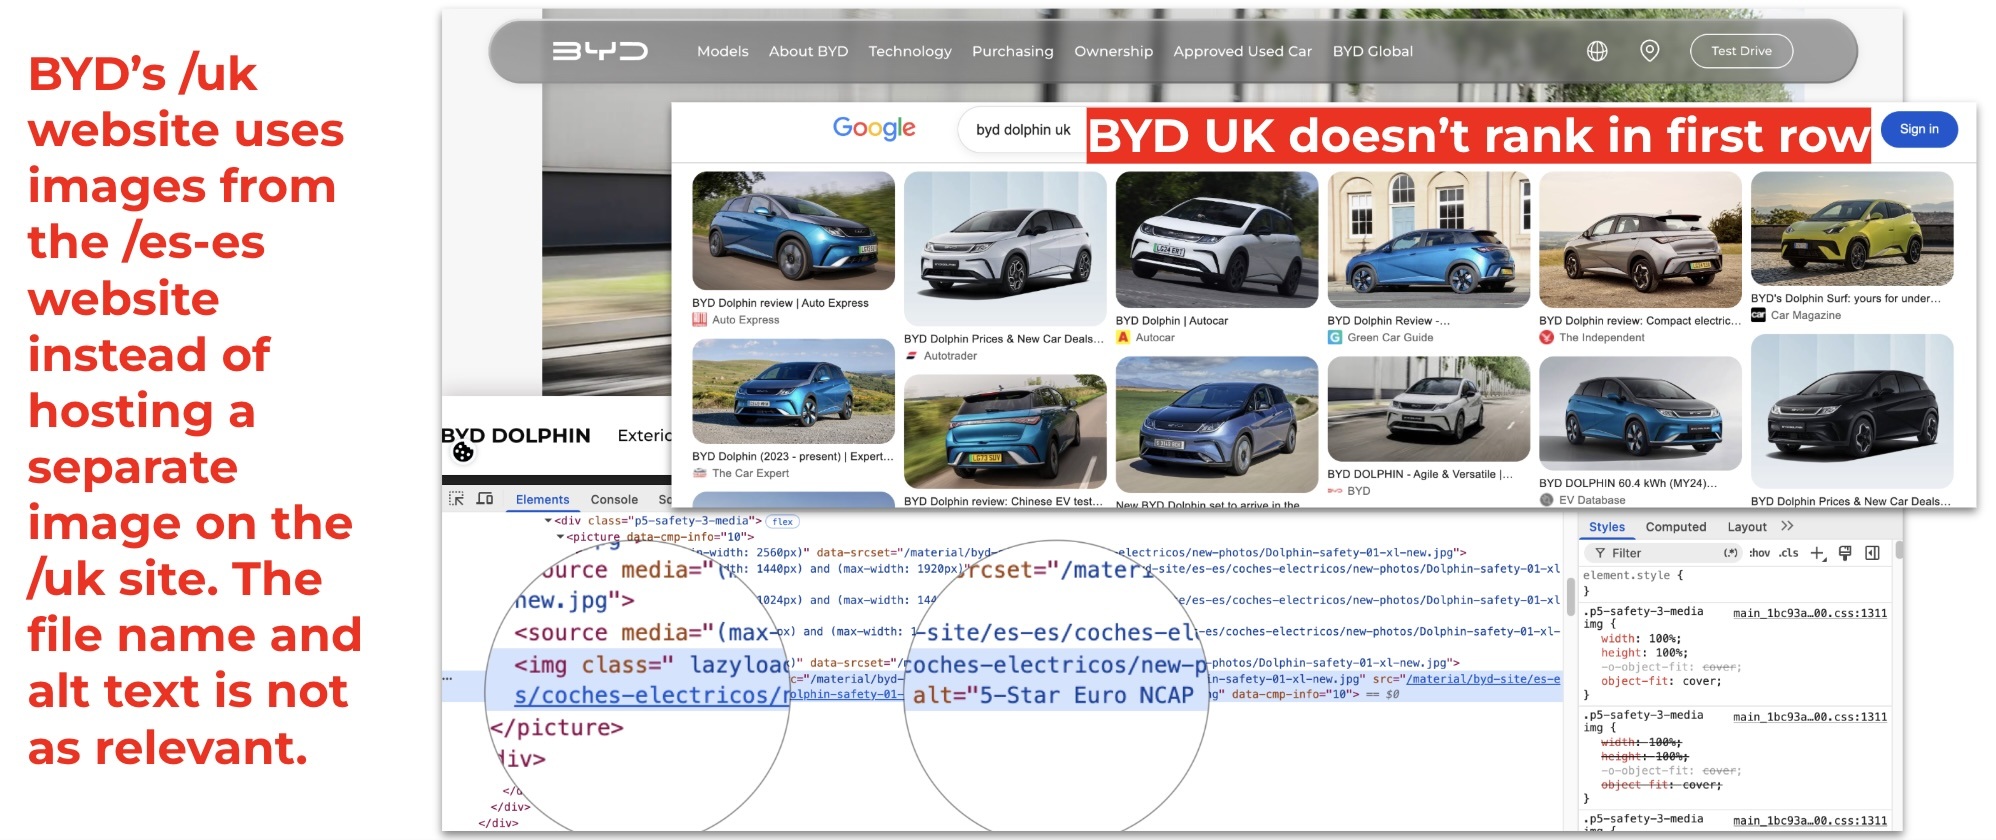1996x840 pixels.
Task: Click the active 'width: 100%' declaration
Action: pyautogui.click(x=1640, y=639)
